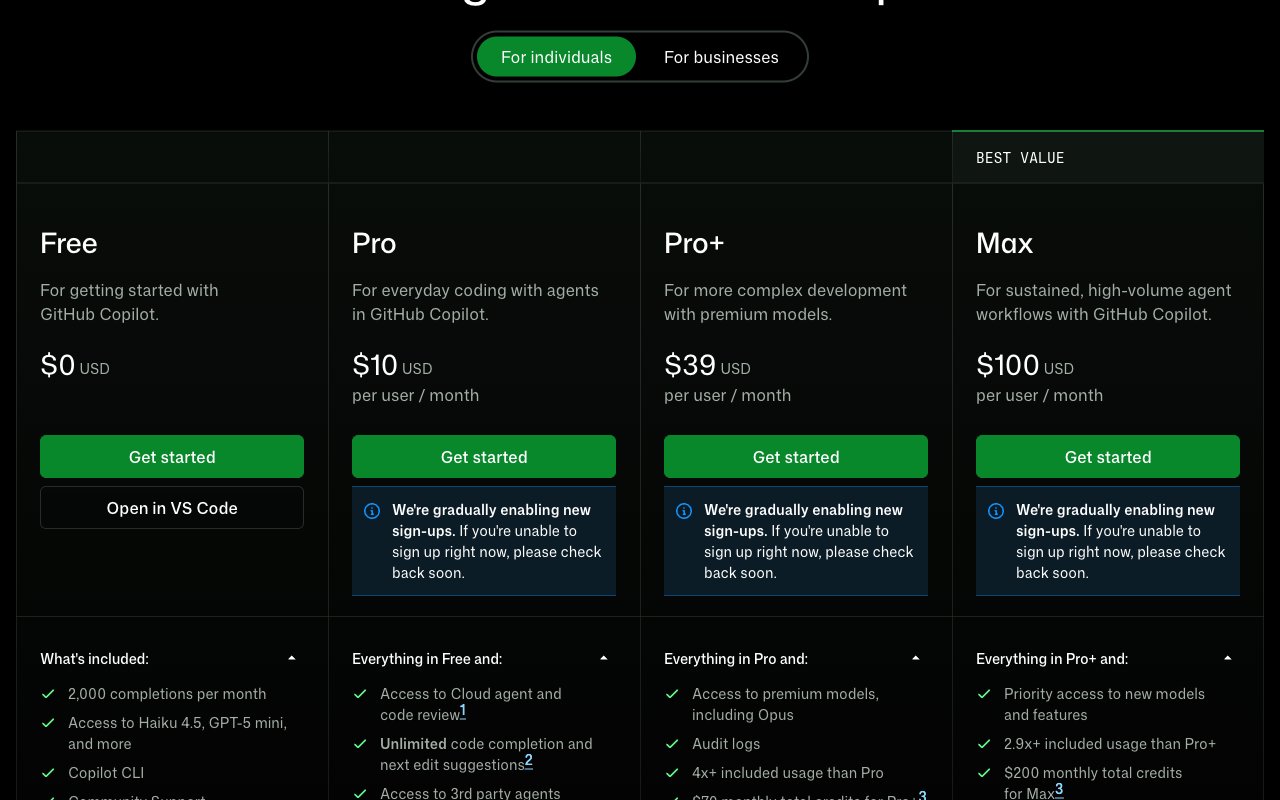This screenshot has width=1280, height=800.
Task: Click 'Audit logs' feature text
Action: pos(726,744)
